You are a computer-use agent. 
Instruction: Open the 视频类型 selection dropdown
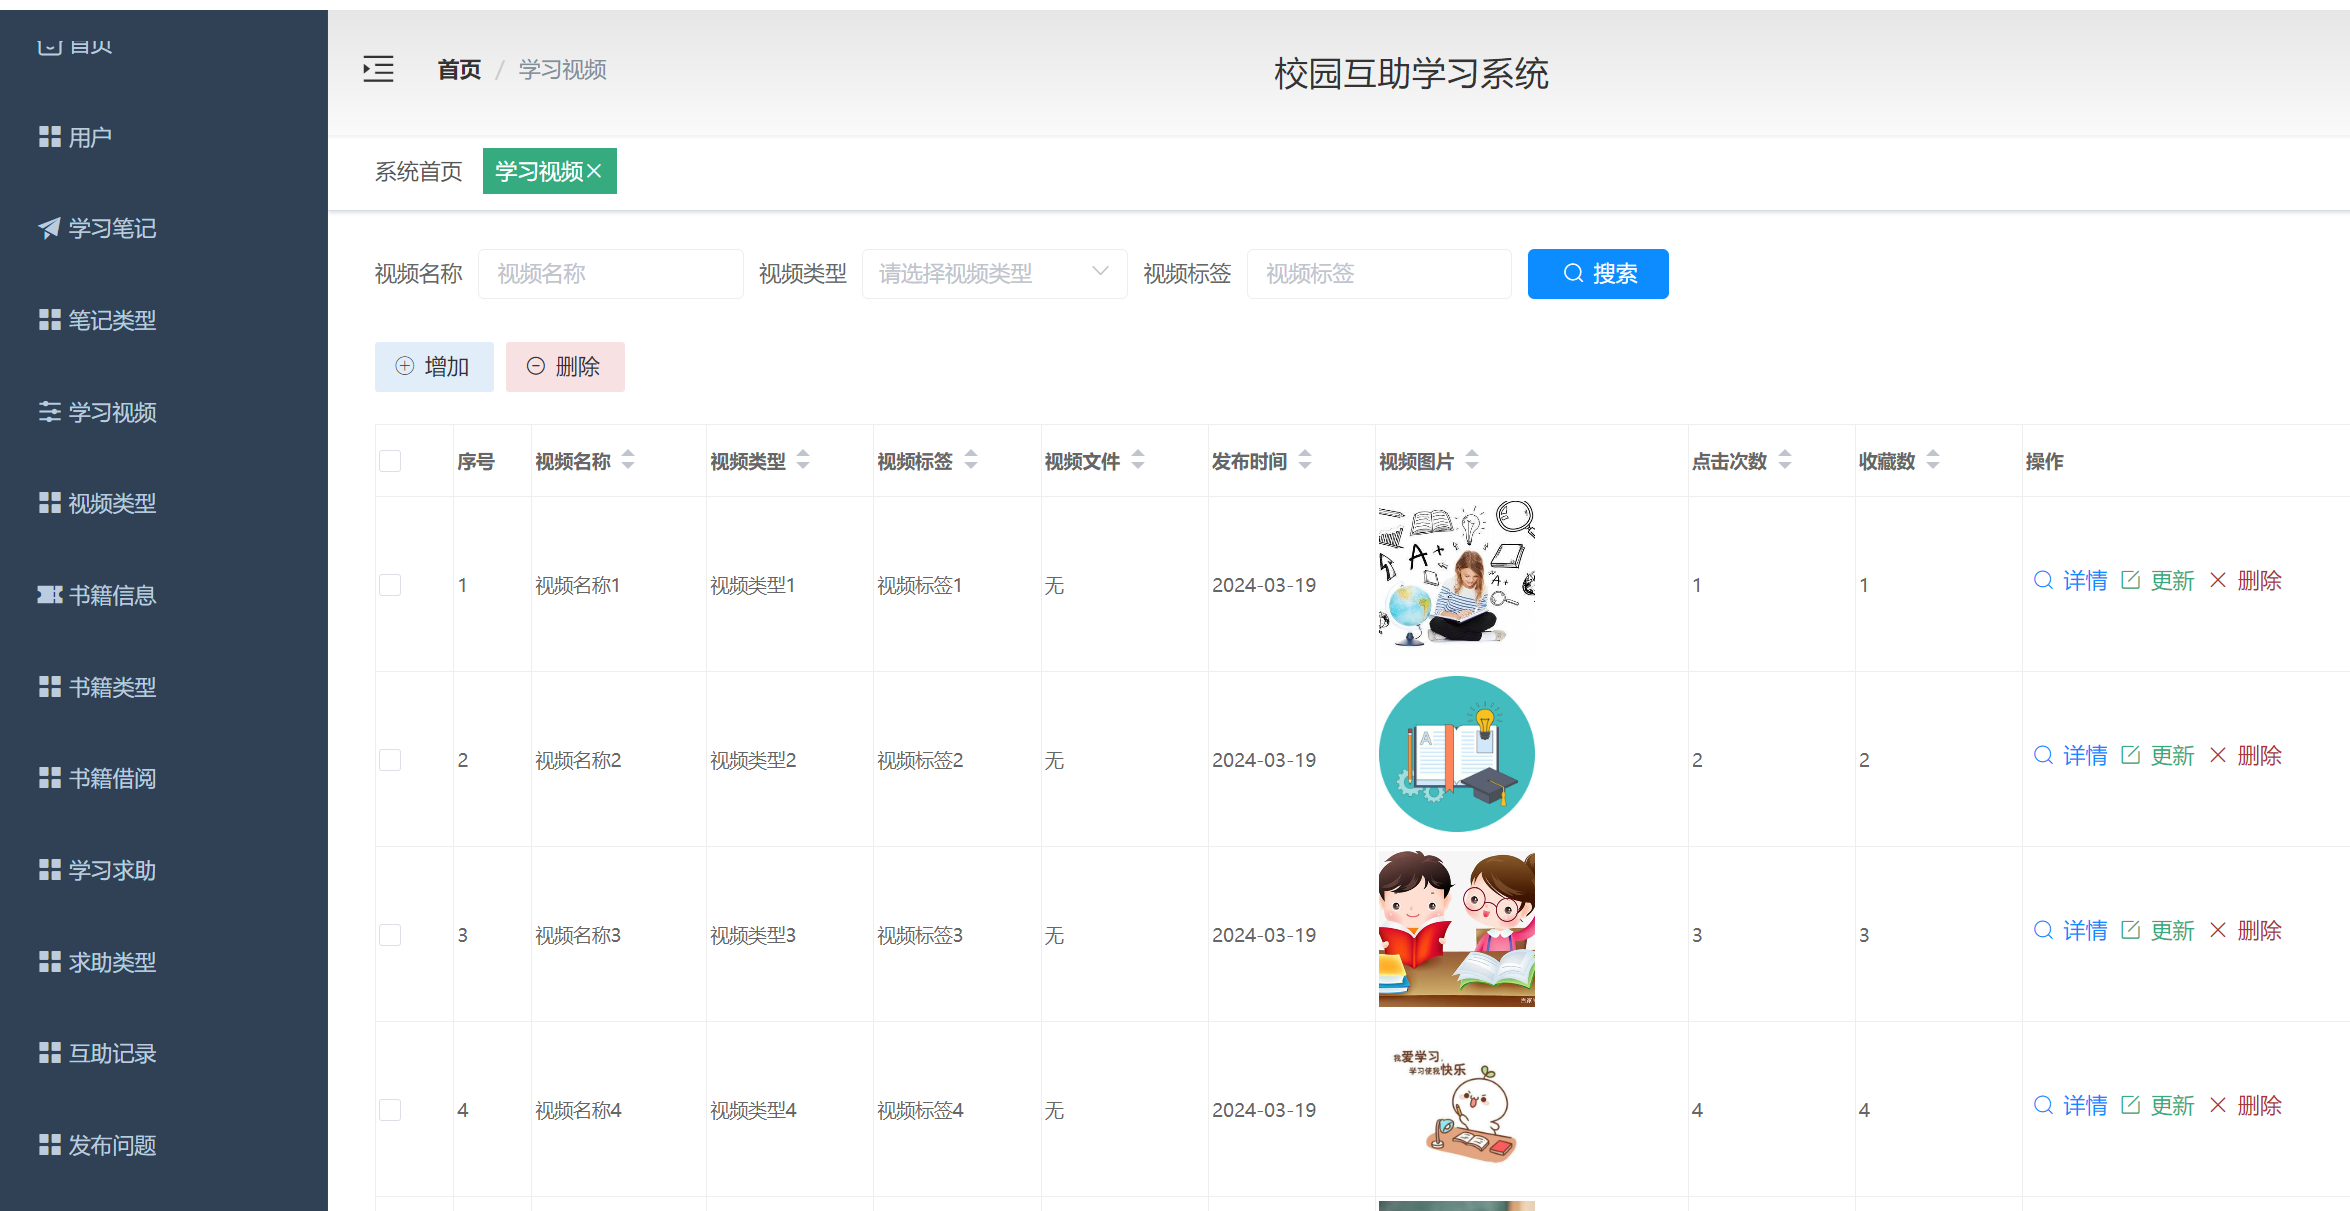coord(994,273)
